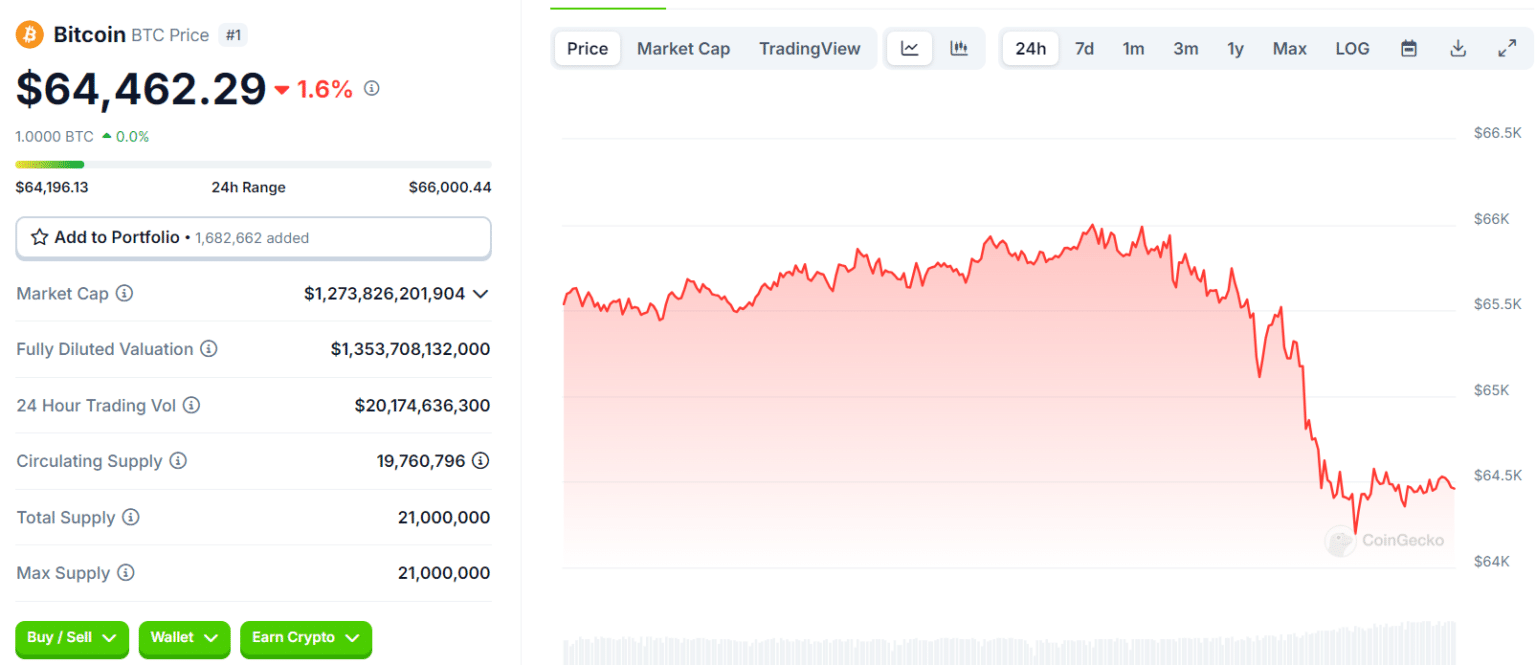Viewport: 1536px width, 665px height.
Task: Click the Market Cap info icon
Action: [x=125, y=294]
